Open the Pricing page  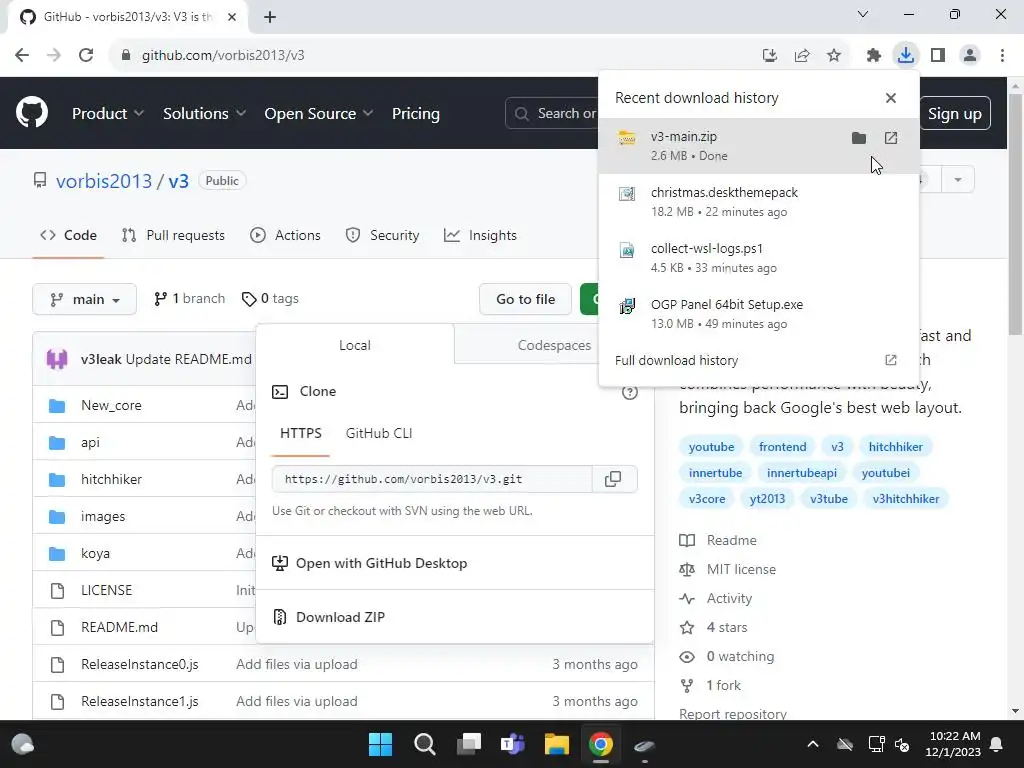[415, 113]
